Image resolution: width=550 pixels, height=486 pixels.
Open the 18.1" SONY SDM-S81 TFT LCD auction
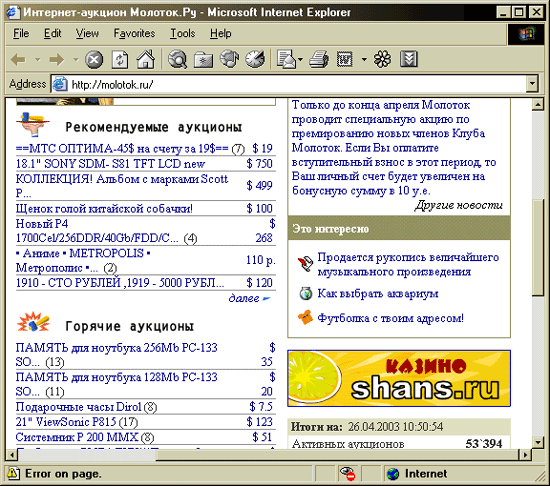(110, 164)
